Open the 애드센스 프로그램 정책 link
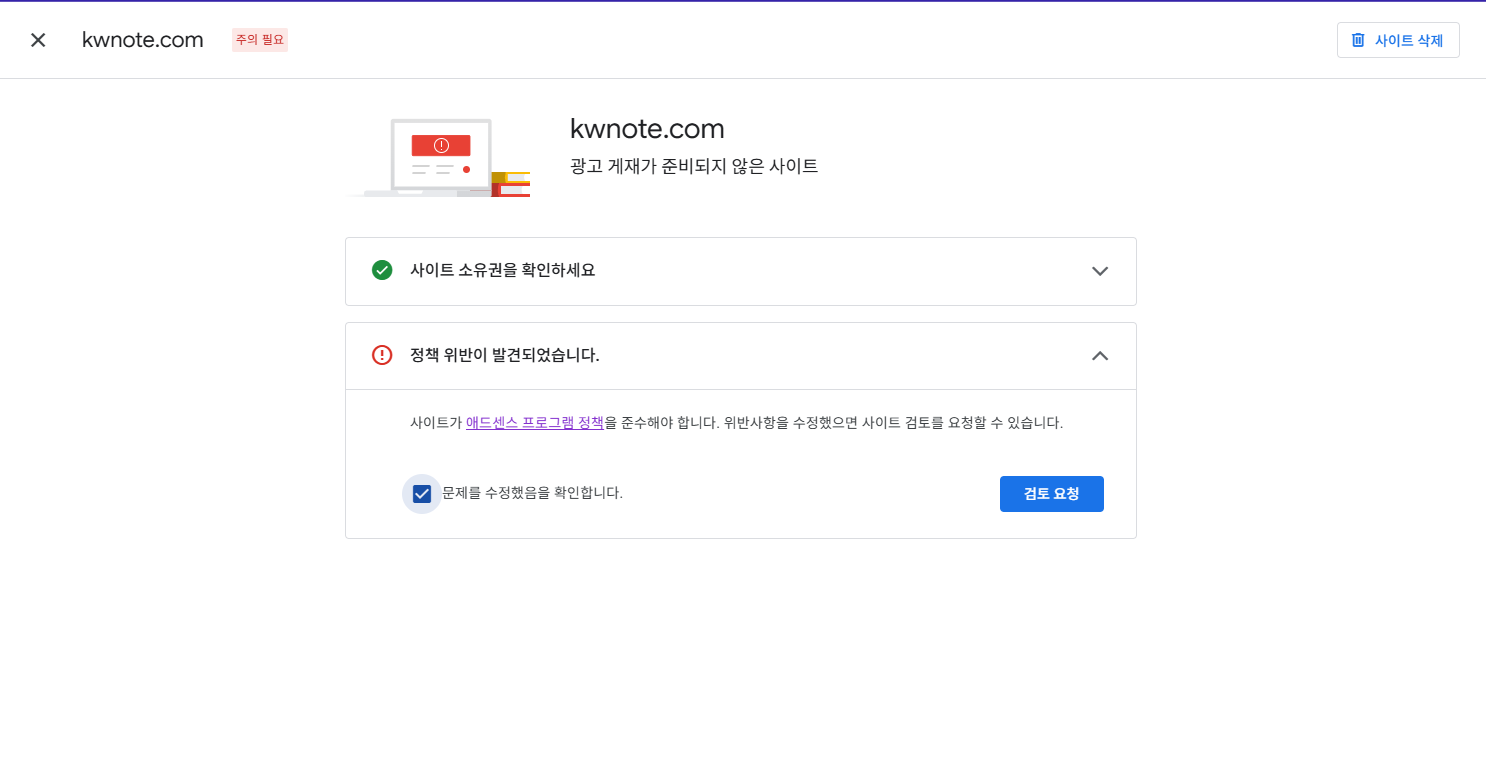 [535, 422]
